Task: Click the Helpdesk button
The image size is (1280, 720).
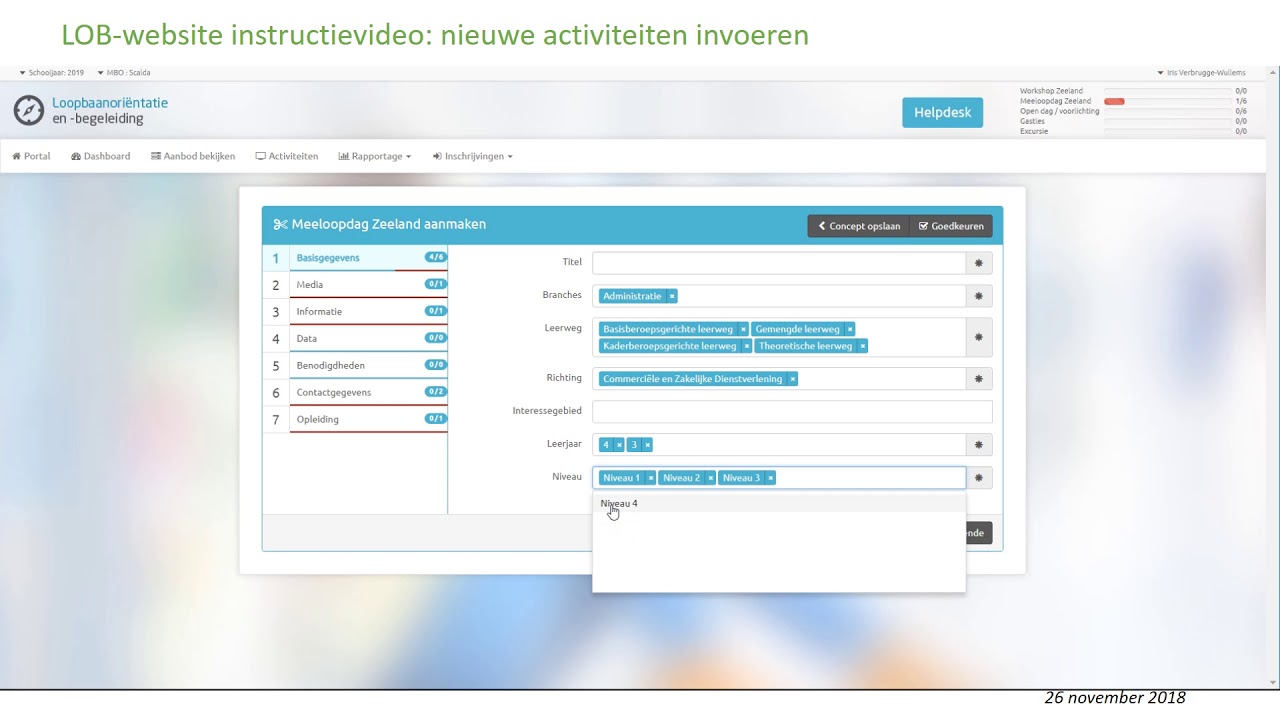Action: [x=943, y=112]
